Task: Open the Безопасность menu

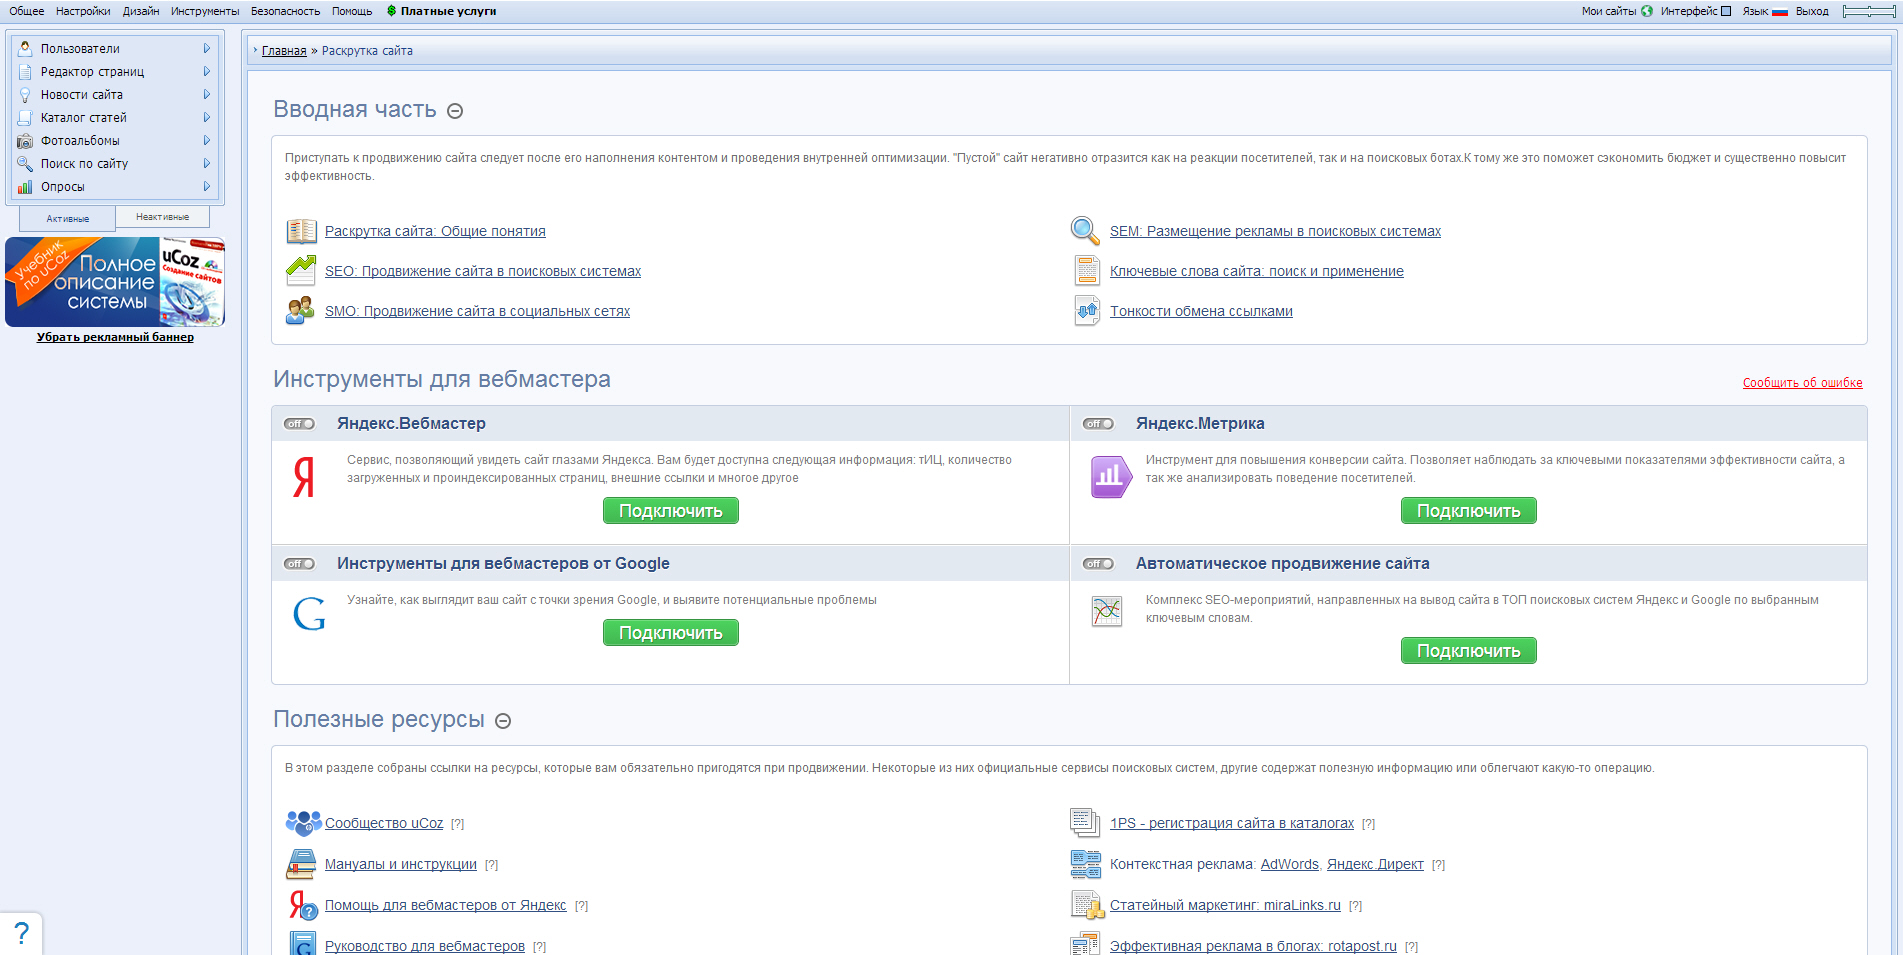Action: [x=285, y=11]
